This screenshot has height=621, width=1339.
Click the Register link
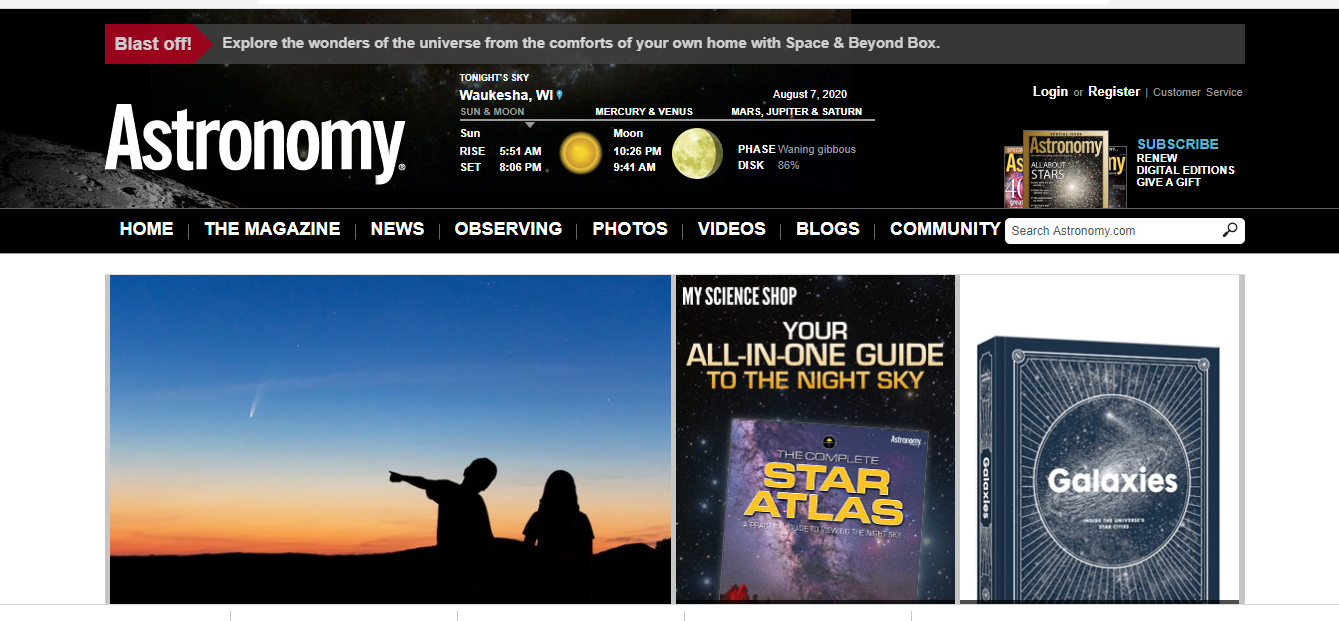[1114, 91]
